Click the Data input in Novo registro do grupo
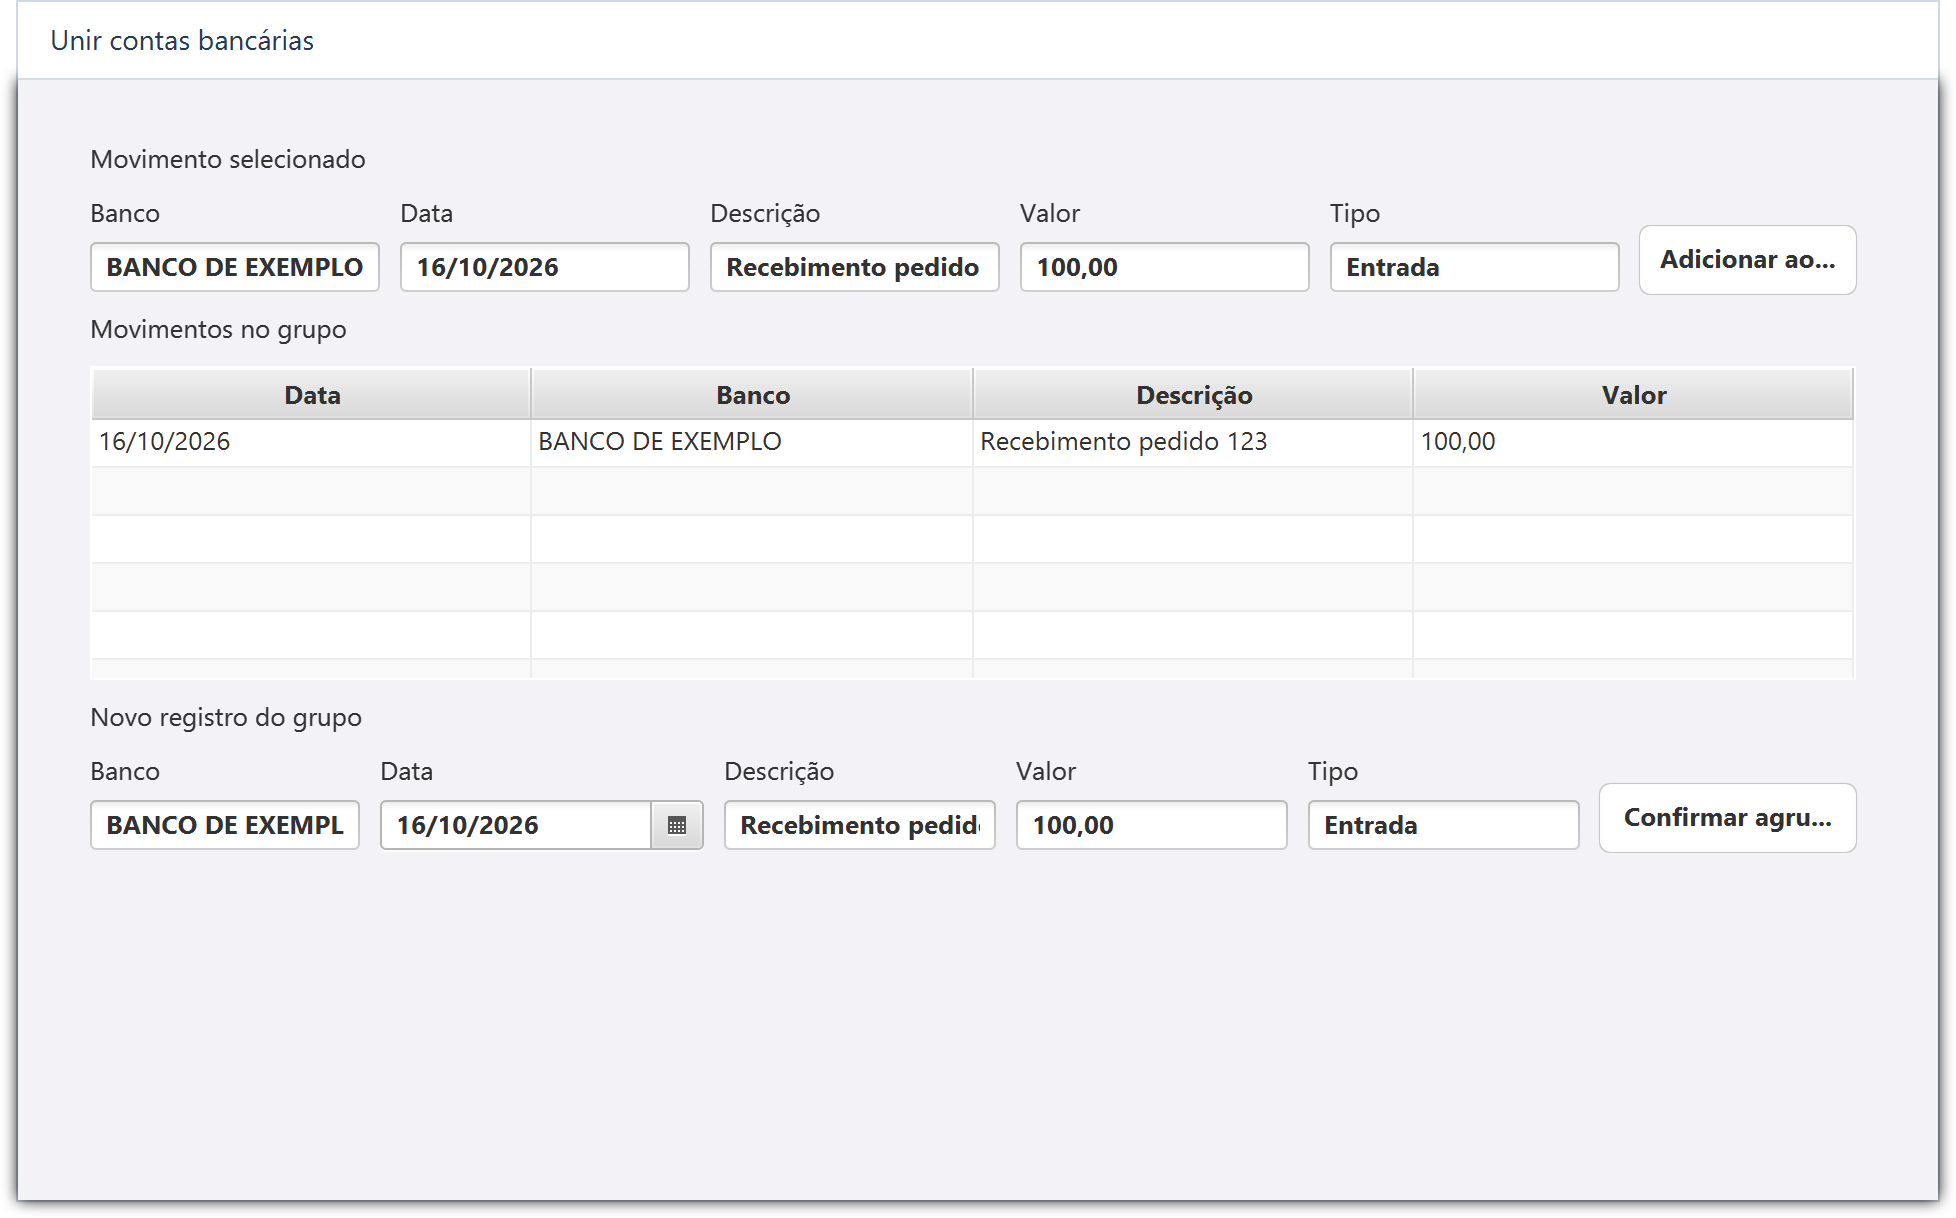Screen dimensions: 1956x1218 pos(516,825)
